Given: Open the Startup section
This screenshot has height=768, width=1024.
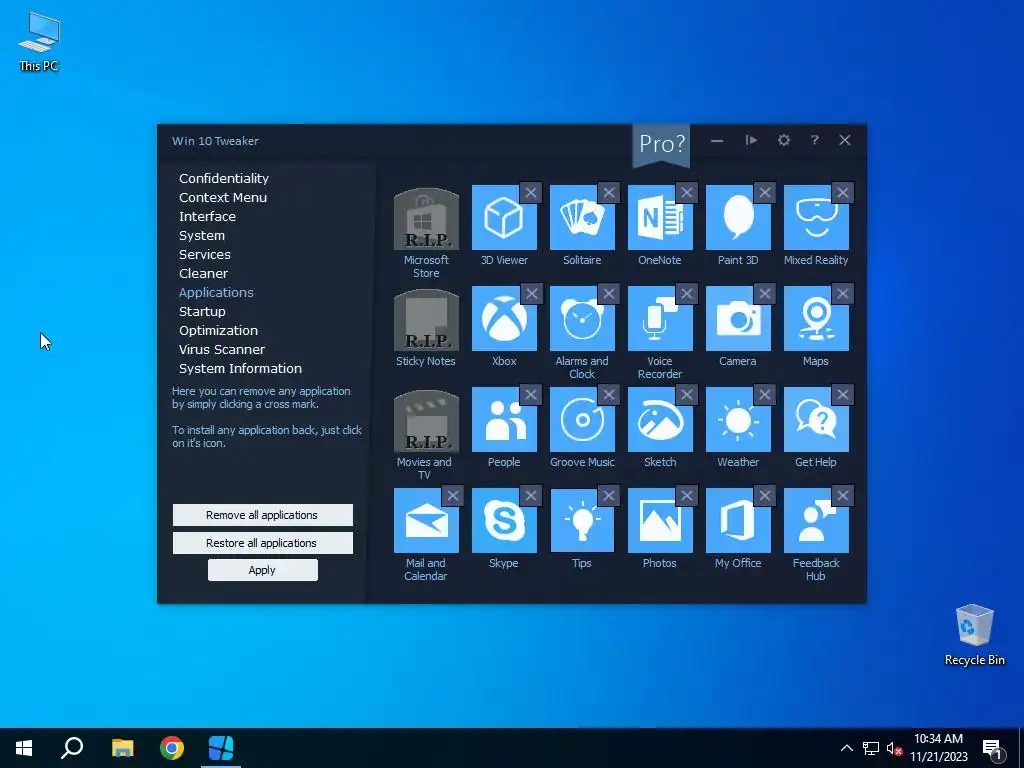Looking at the screenshot, I should [202, 311].
